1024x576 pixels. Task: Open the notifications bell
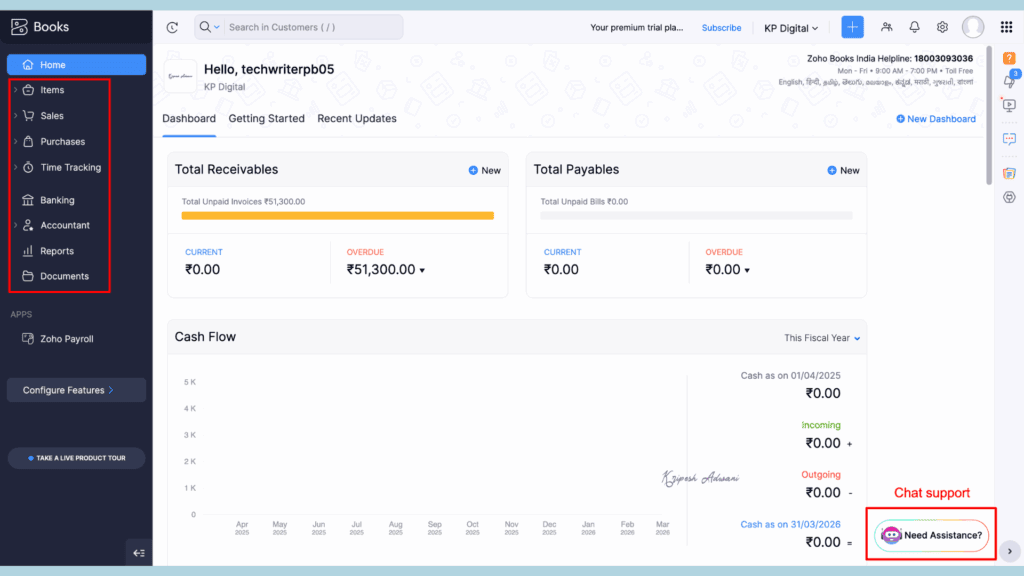(x=914, y=27)
